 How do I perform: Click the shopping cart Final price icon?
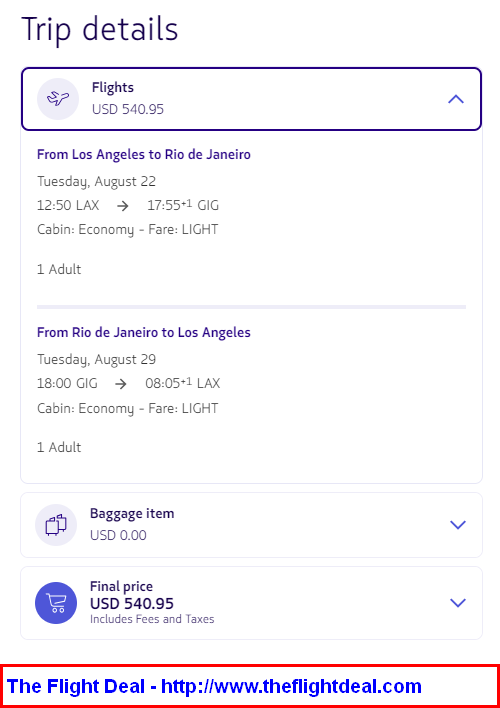pyautogui.click(x=56, y=603)
